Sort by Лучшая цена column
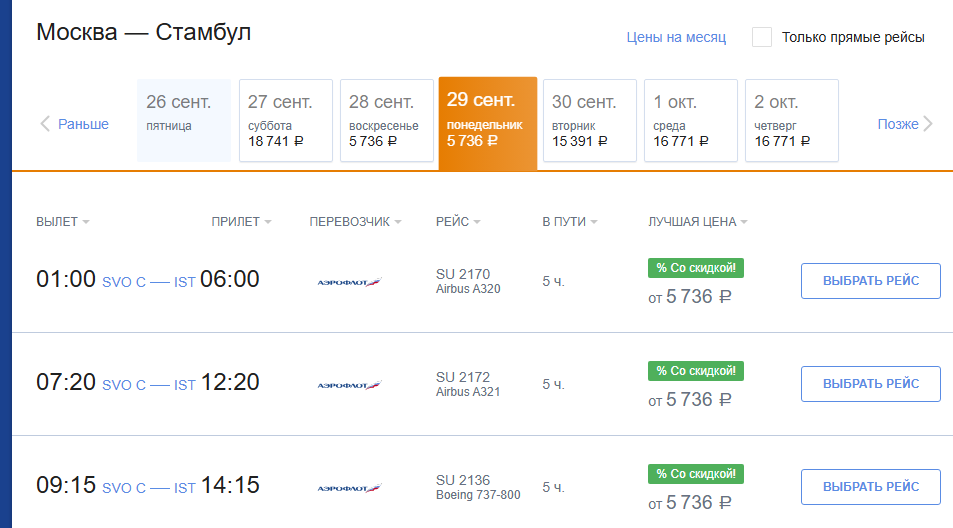The width and height of the screenshot is (953, 528). click(698, 222)
